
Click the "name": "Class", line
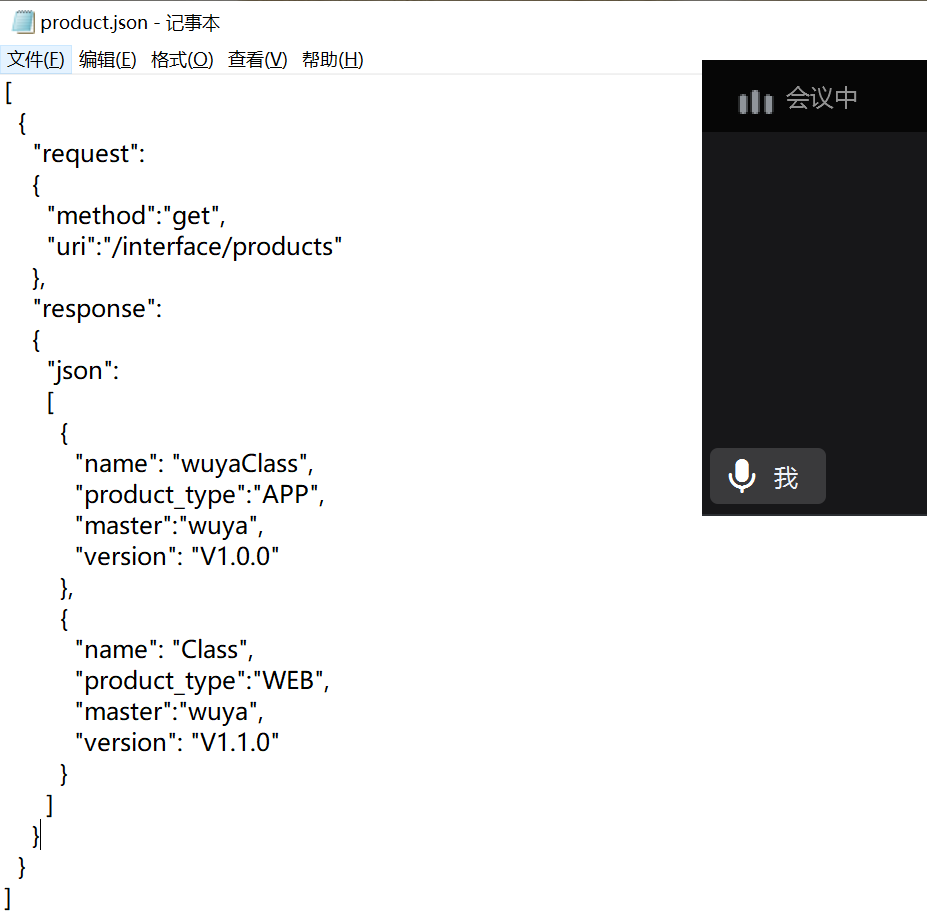(164, 649)
